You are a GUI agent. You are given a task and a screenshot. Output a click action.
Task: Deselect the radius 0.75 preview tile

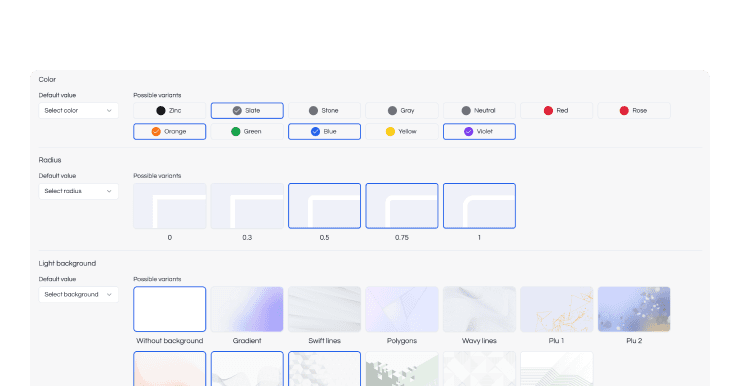click(402, 206)
